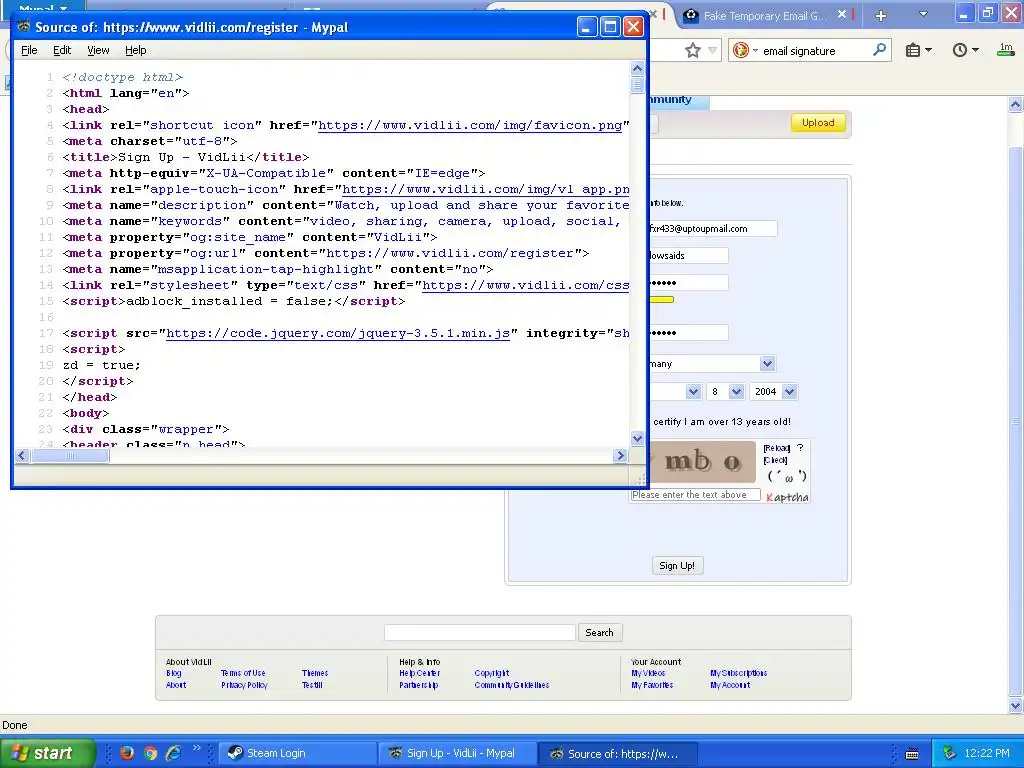Click the Windows start button

47,753
